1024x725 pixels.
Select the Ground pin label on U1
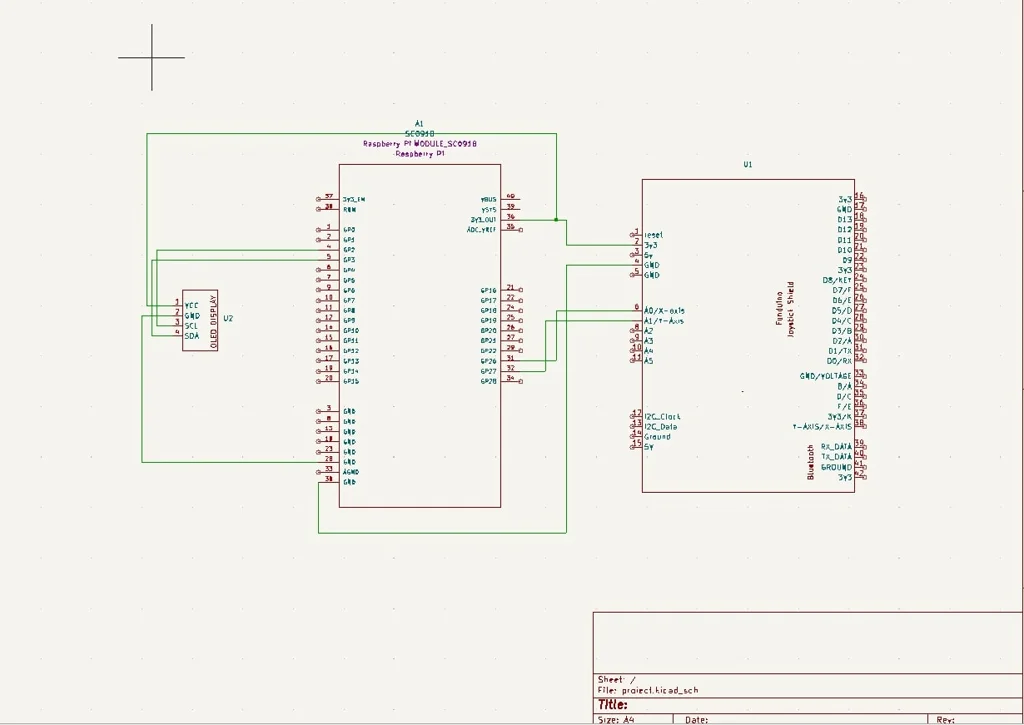coord(658,437)
